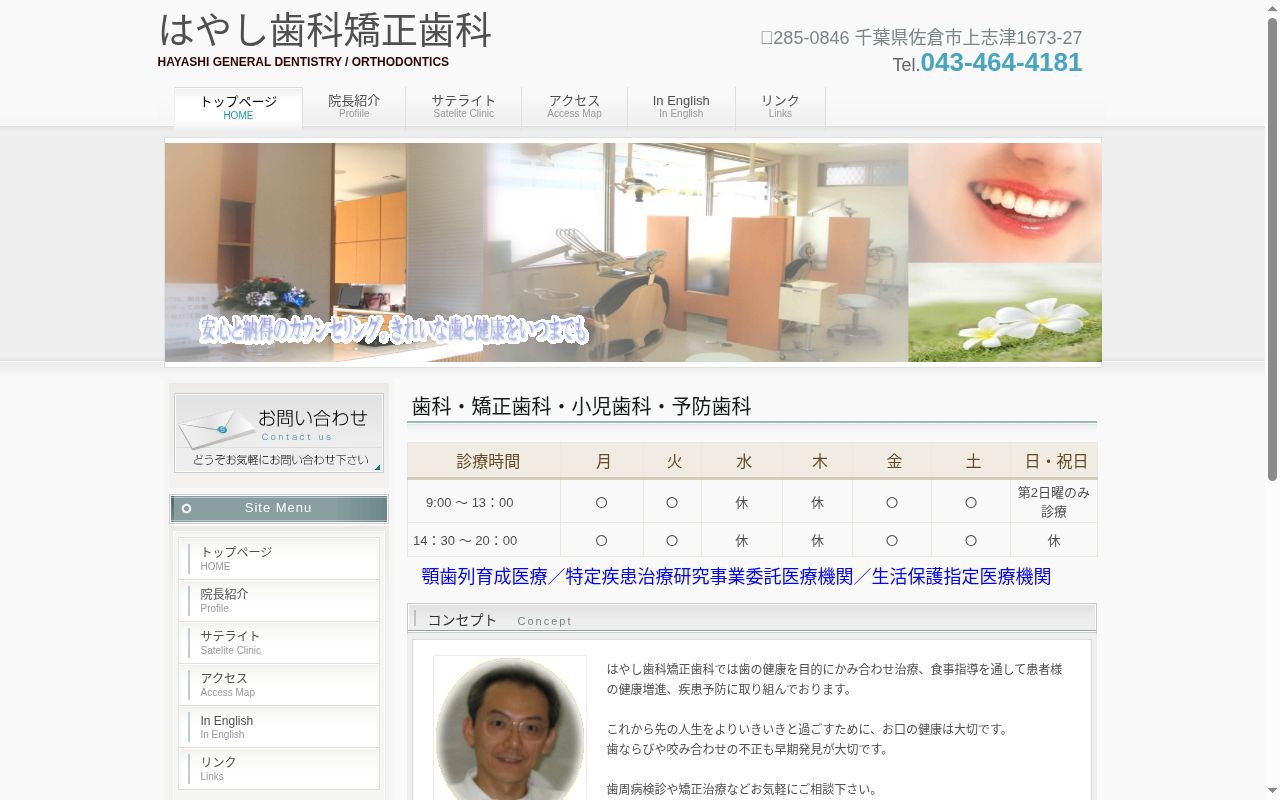Screen dimensions: 1280x800
Task: Open the トップページ HOME tab in the top navigation
Action: tap(238, 107)
